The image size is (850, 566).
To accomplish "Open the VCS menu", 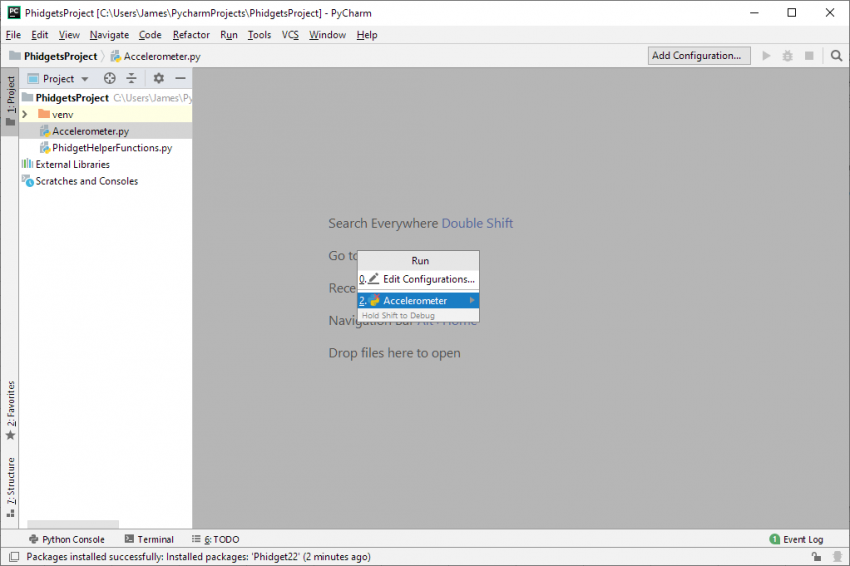I will coord(290,35).
